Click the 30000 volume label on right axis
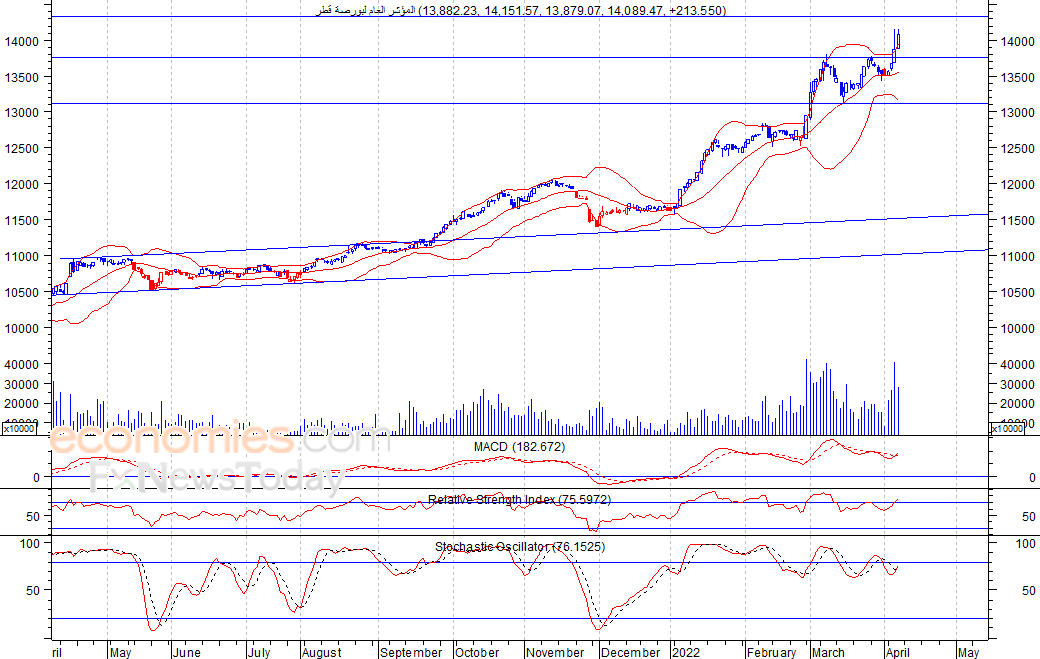Screen dimensions: 1040x659 tap(1017, 384)
